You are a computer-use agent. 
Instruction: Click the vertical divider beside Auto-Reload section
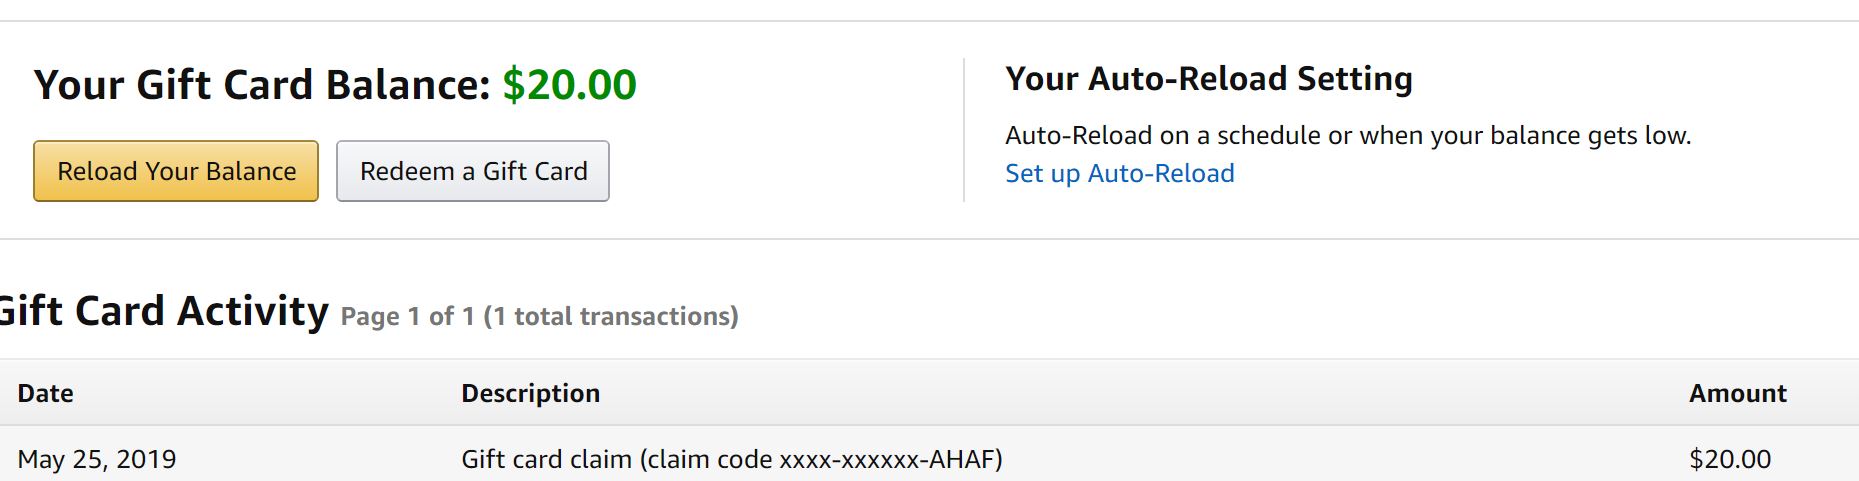click(x=964, y=130)
